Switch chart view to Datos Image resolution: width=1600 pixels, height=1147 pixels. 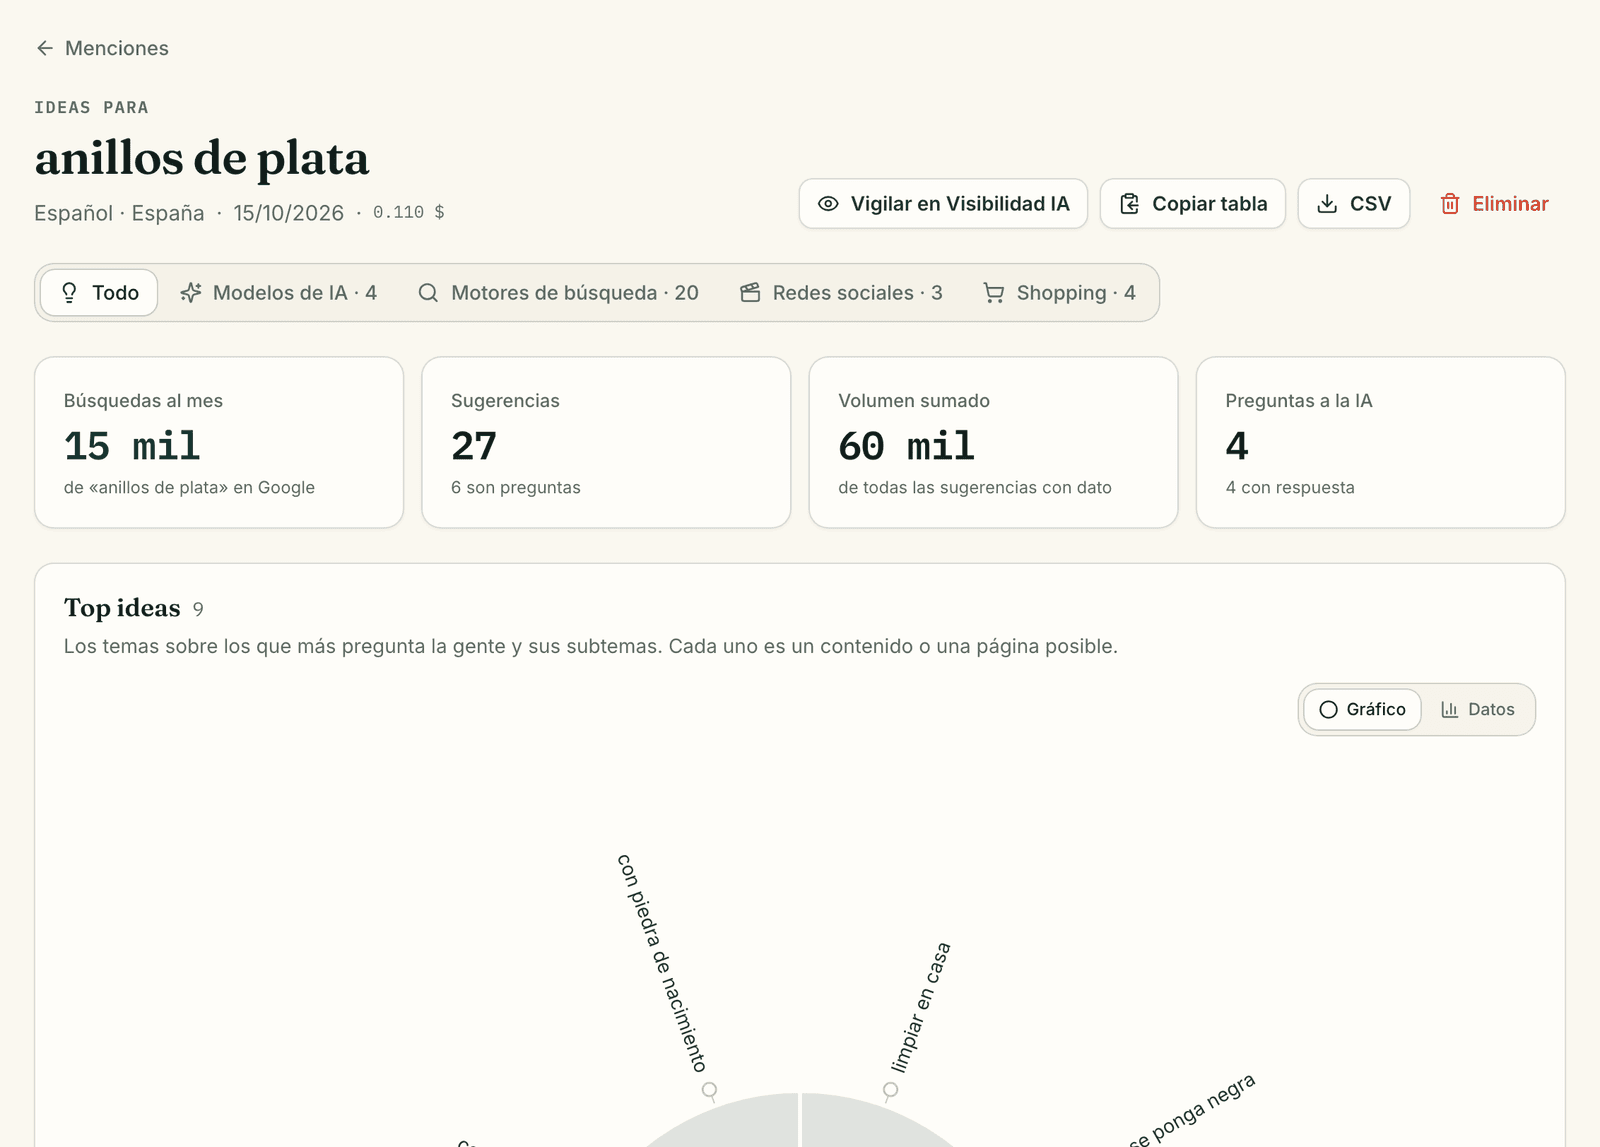click(x=1478, y=710)
